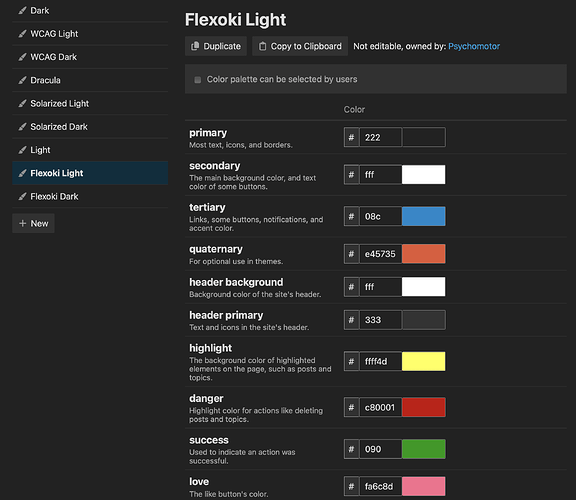Click the love hex field fa6c8d
This screenshot has width=576, height=500.
coord(381,486)
